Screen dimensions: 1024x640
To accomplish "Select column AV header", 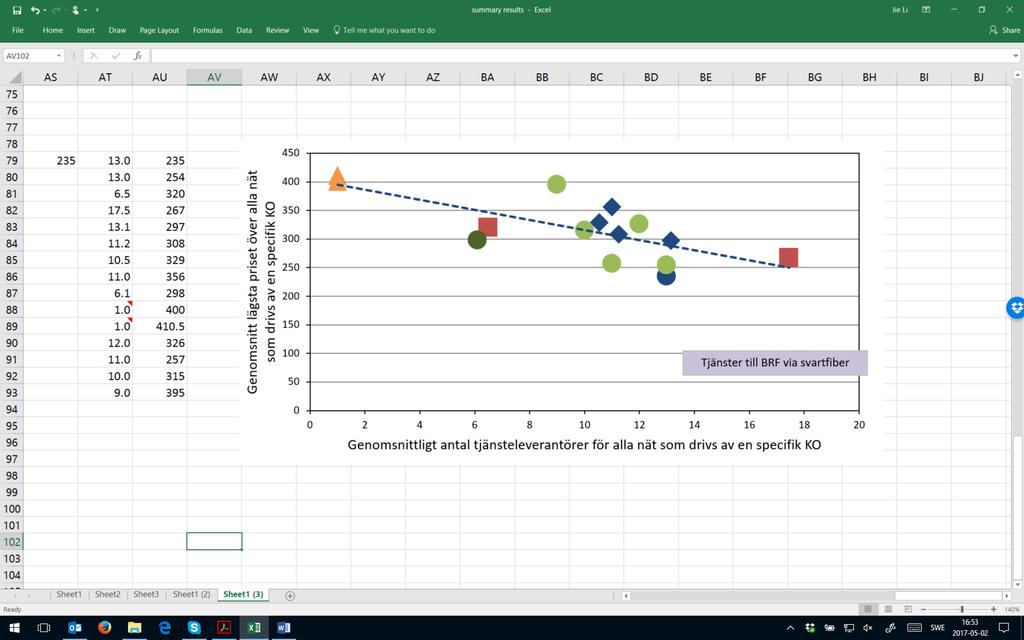I will click(214, 77).
